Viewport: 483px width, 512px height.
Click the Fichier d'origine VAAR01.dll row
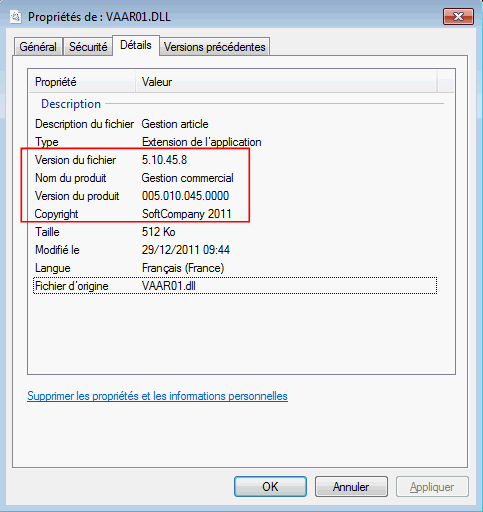click(235, 286)
